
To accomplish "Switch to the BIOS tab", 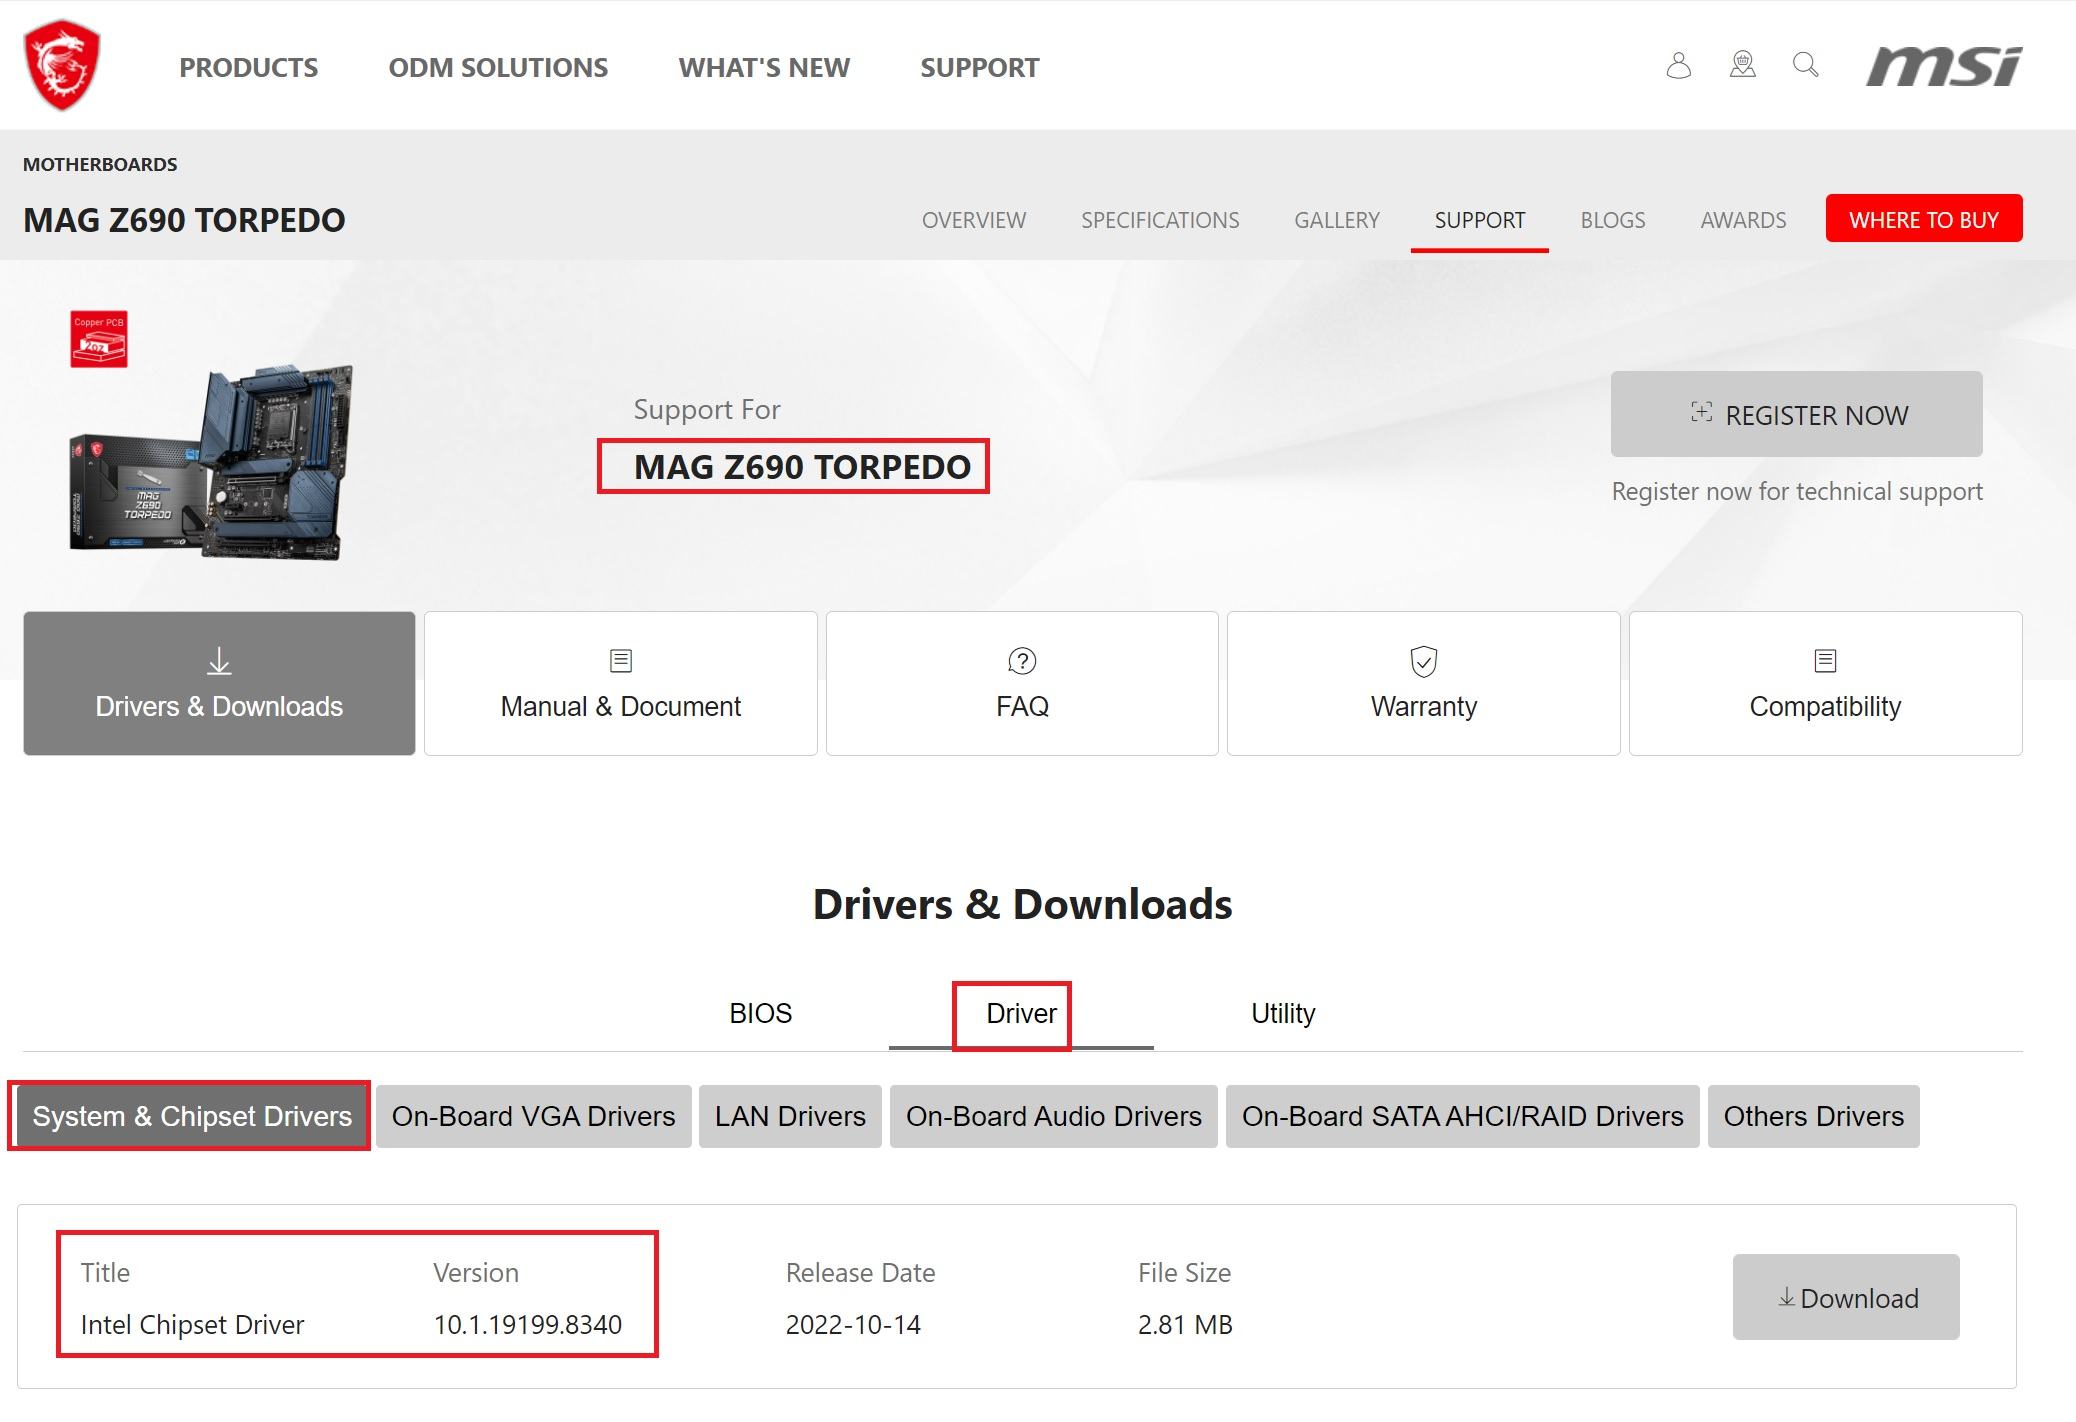I will point(761,1013).
